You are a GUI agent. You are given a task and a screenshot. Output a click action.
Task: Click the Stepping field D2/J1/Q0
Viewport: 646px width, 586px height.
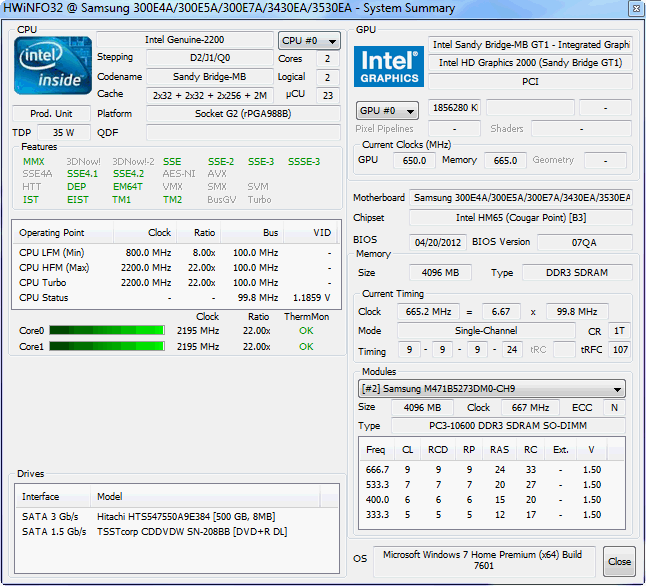tap(210, 58)
